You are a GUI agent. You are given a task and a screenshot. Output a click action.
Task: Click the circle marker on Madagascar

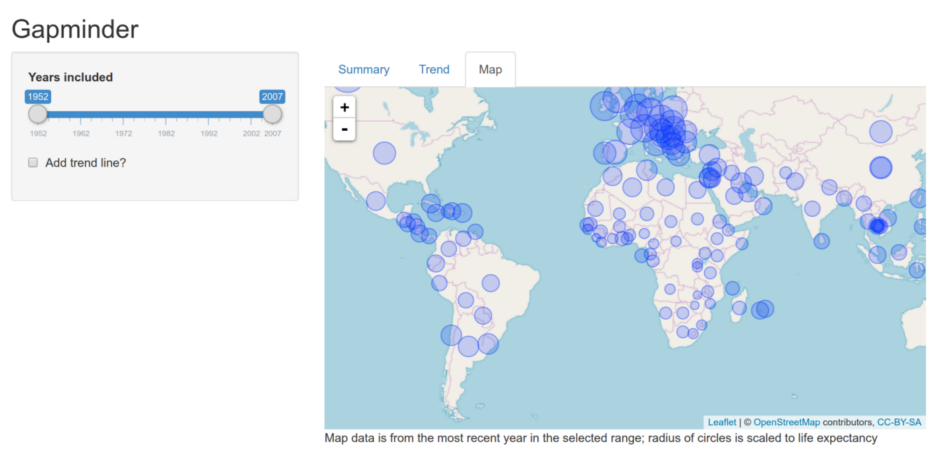coord(738,308)
